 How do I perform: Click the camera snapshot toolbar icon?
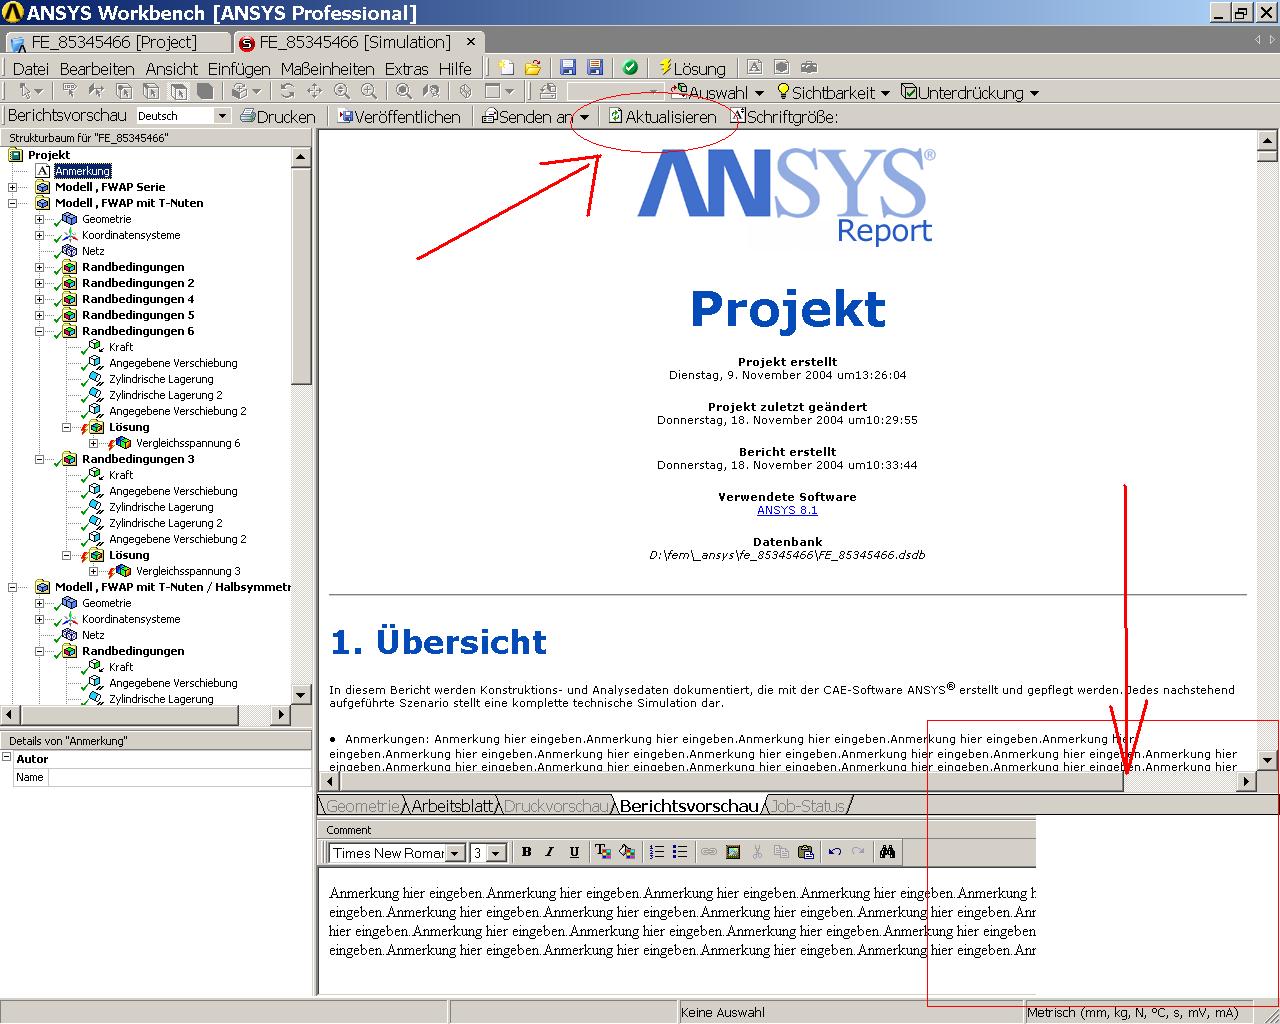809,68
